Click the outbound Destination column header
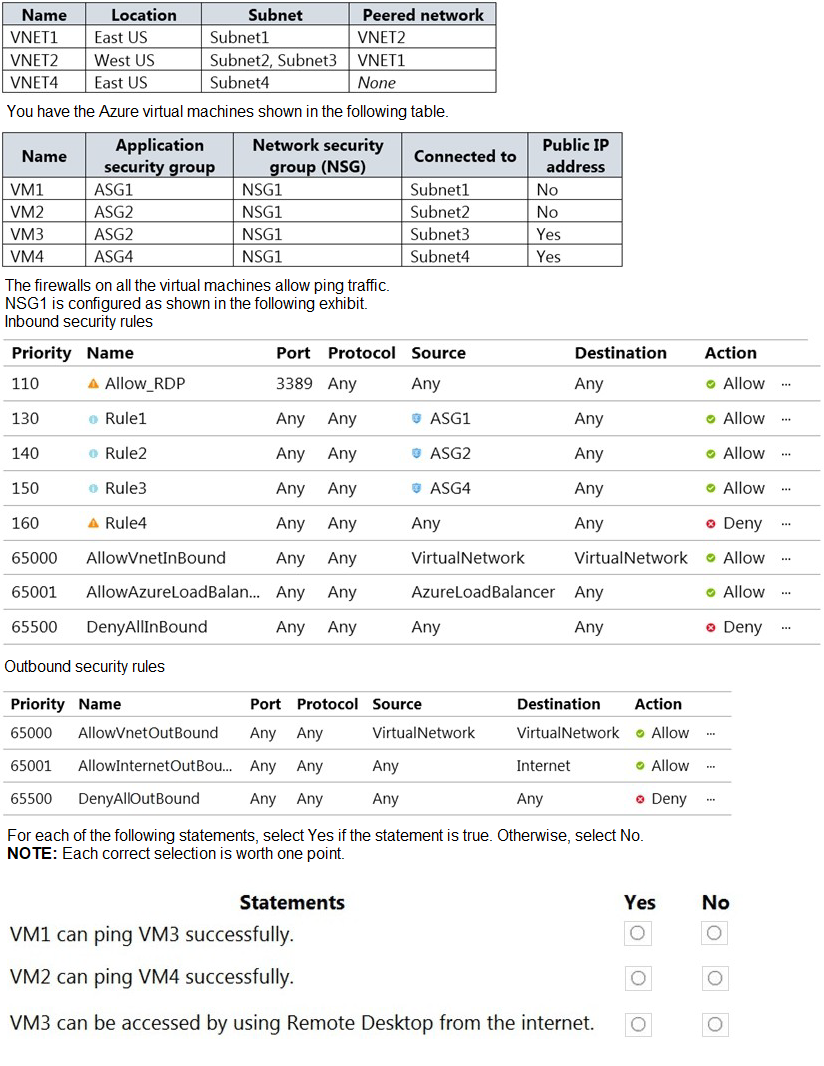 tap(558, 704)
